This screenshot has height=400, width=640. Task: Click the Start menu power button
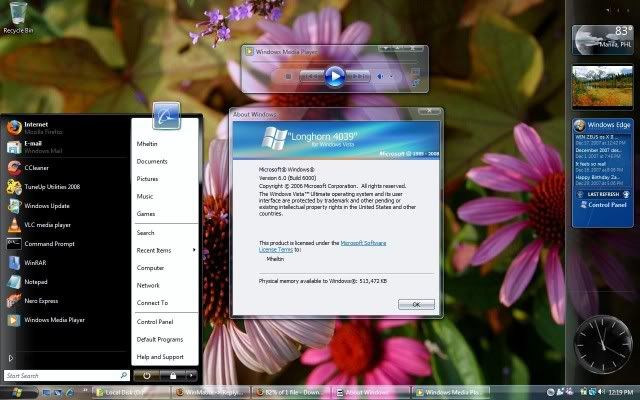click(x=146, y=376)
